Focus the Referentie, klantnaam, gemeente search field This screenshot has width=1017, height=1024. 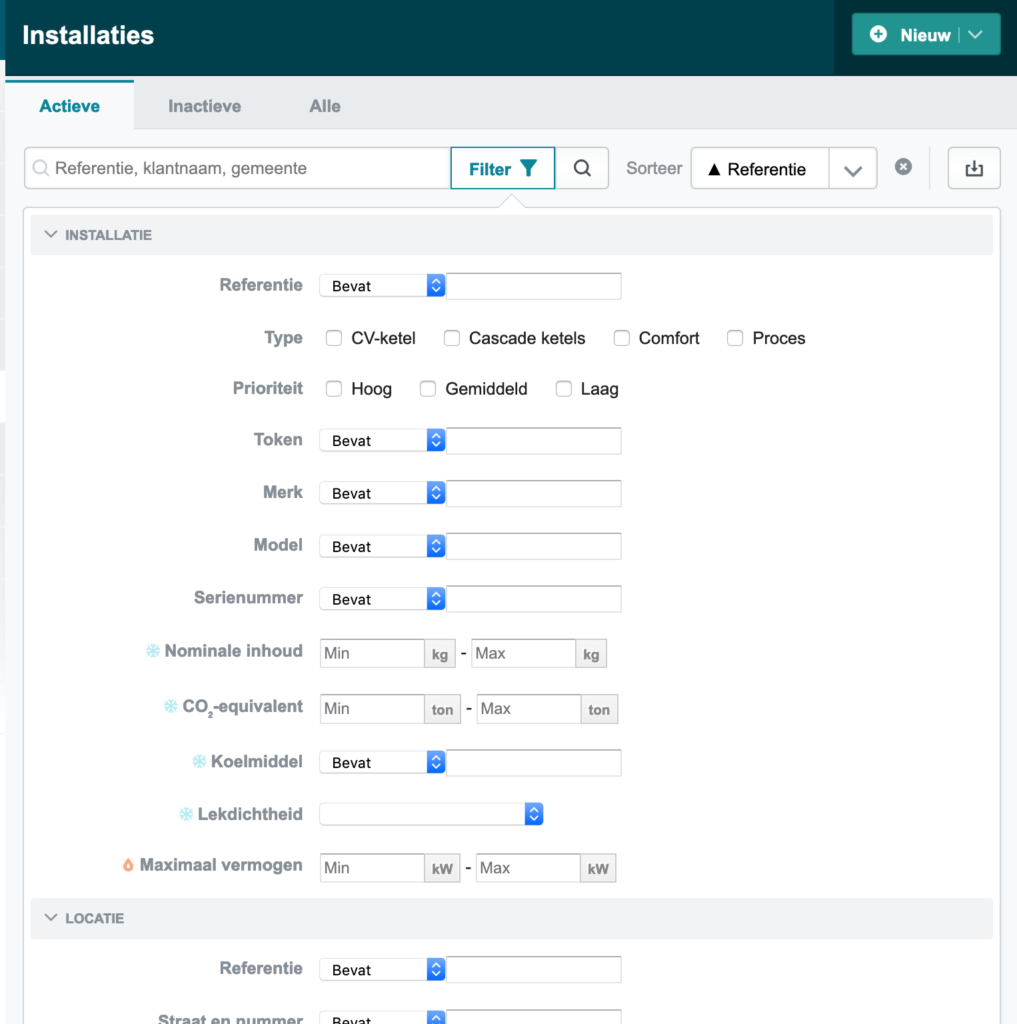tap(238, 168)
